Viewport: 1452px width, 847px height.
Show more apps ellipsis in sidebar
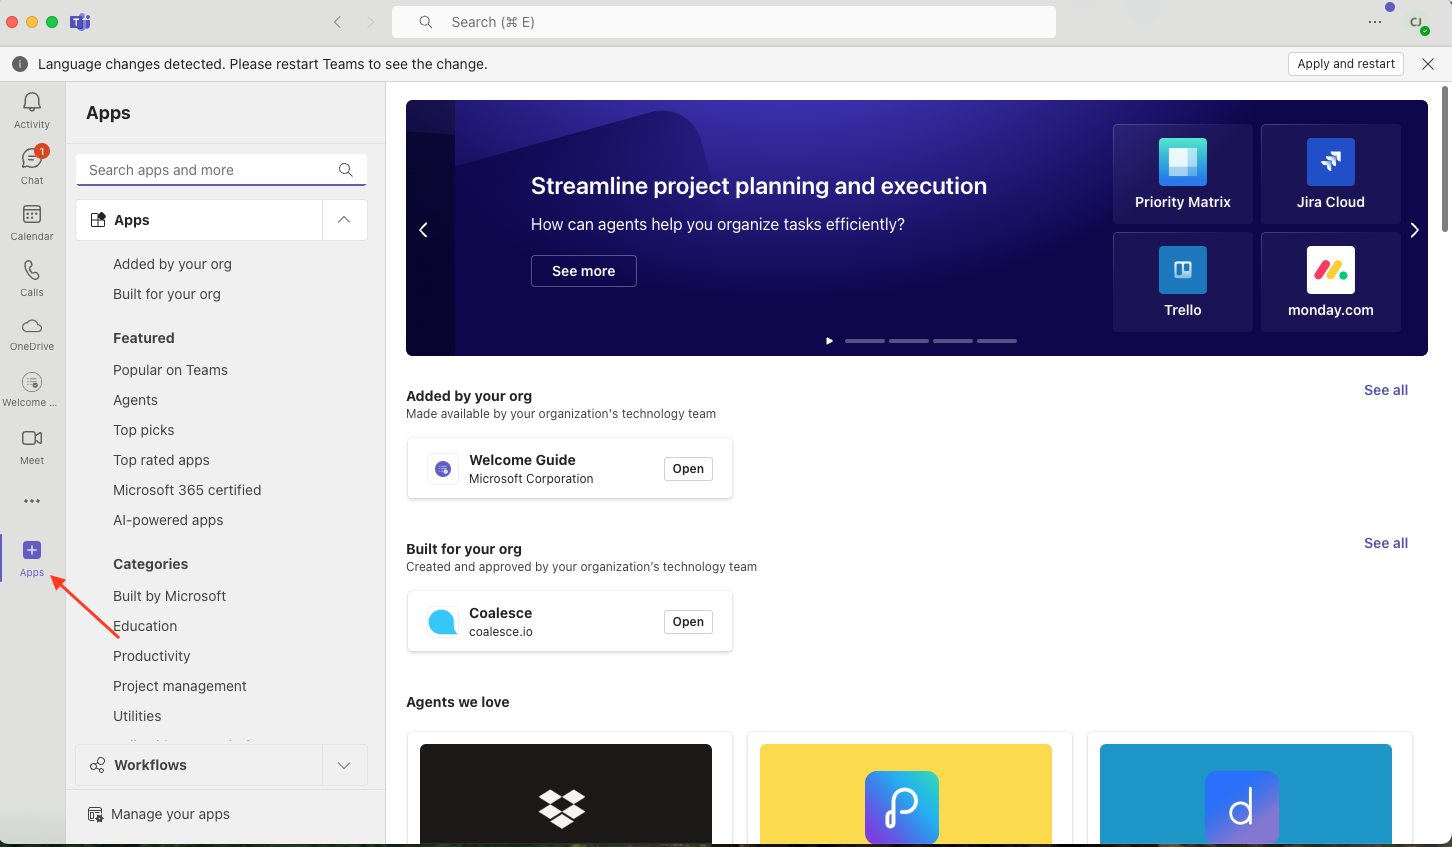point(32,501)
